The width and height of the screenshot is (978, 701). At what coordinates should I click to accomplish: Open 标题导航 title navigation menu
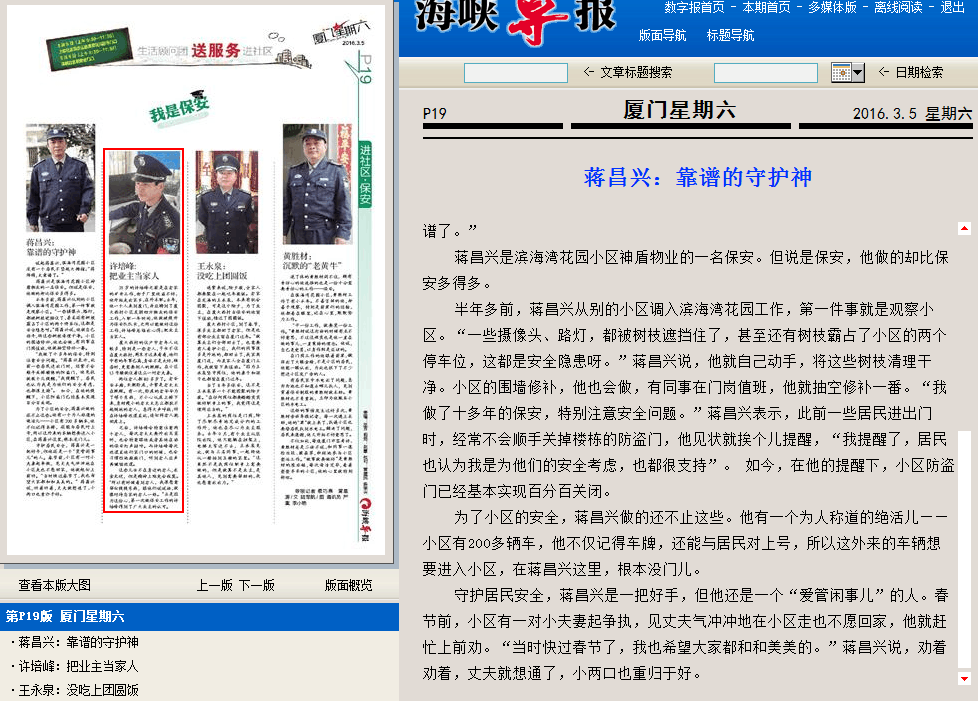730,35
